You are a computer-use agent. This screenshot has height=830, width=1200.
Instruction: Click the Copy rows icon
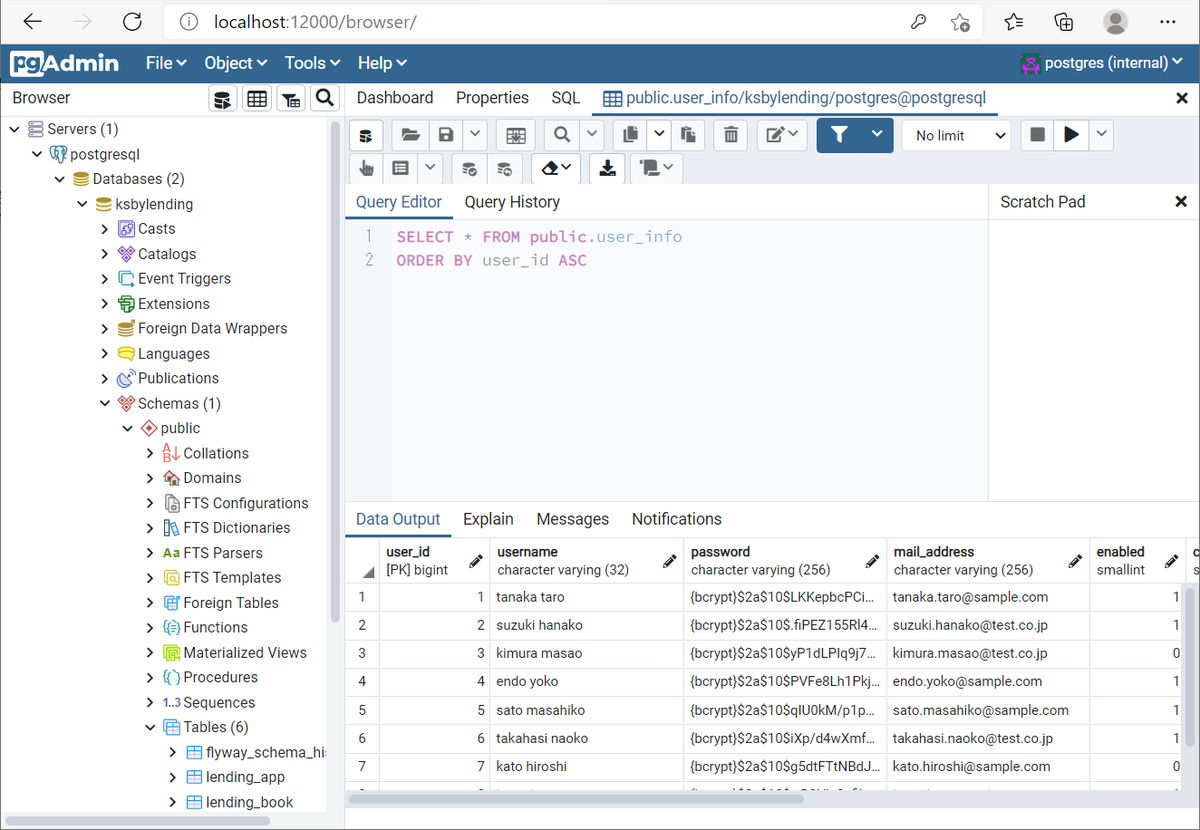630,135
